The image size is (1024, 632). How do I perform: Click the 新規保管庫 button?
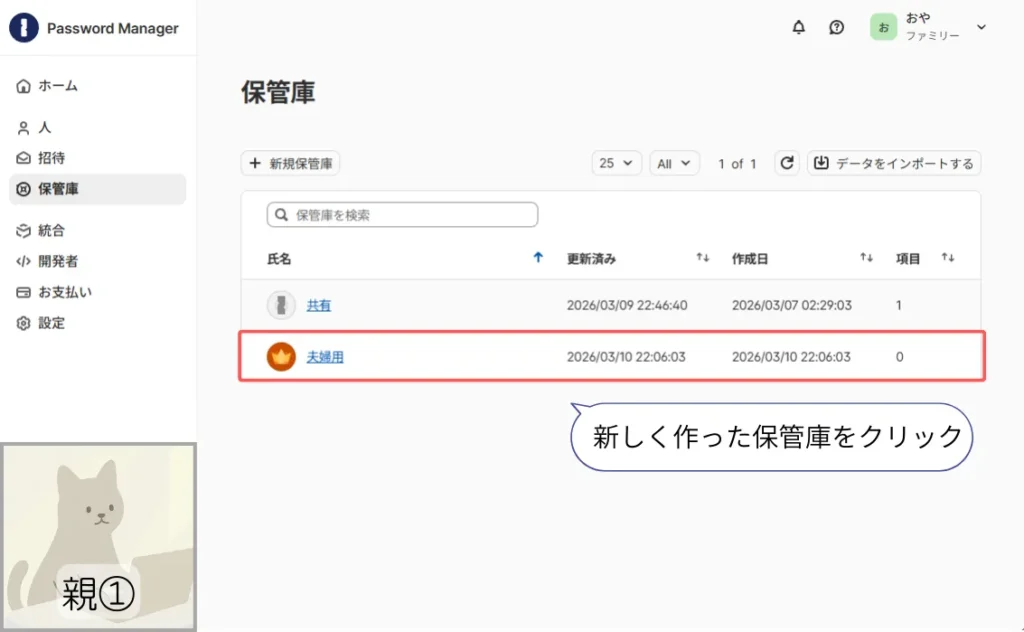pos(290,163)
